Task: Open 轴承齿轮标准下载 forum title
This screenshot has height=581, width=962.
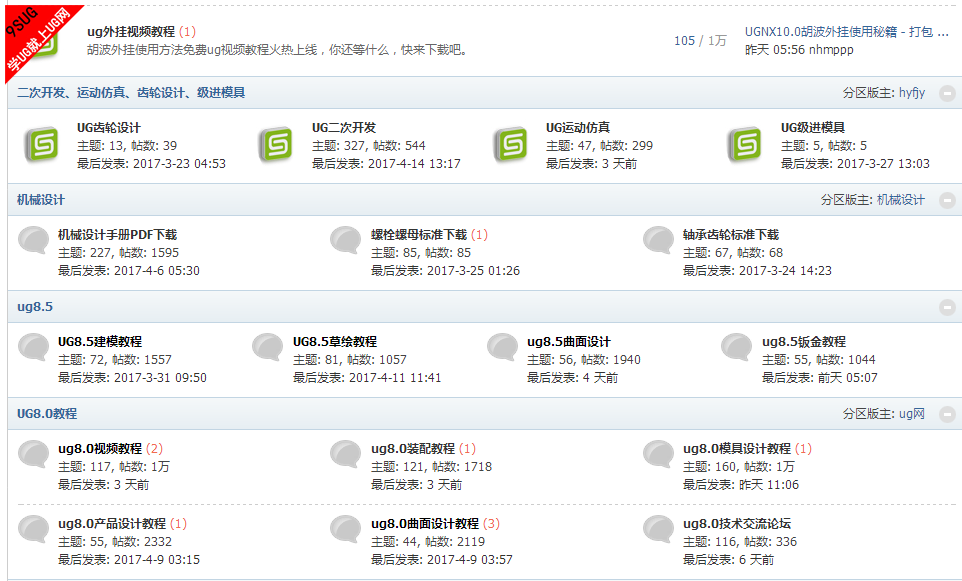Action: (731, 235)
